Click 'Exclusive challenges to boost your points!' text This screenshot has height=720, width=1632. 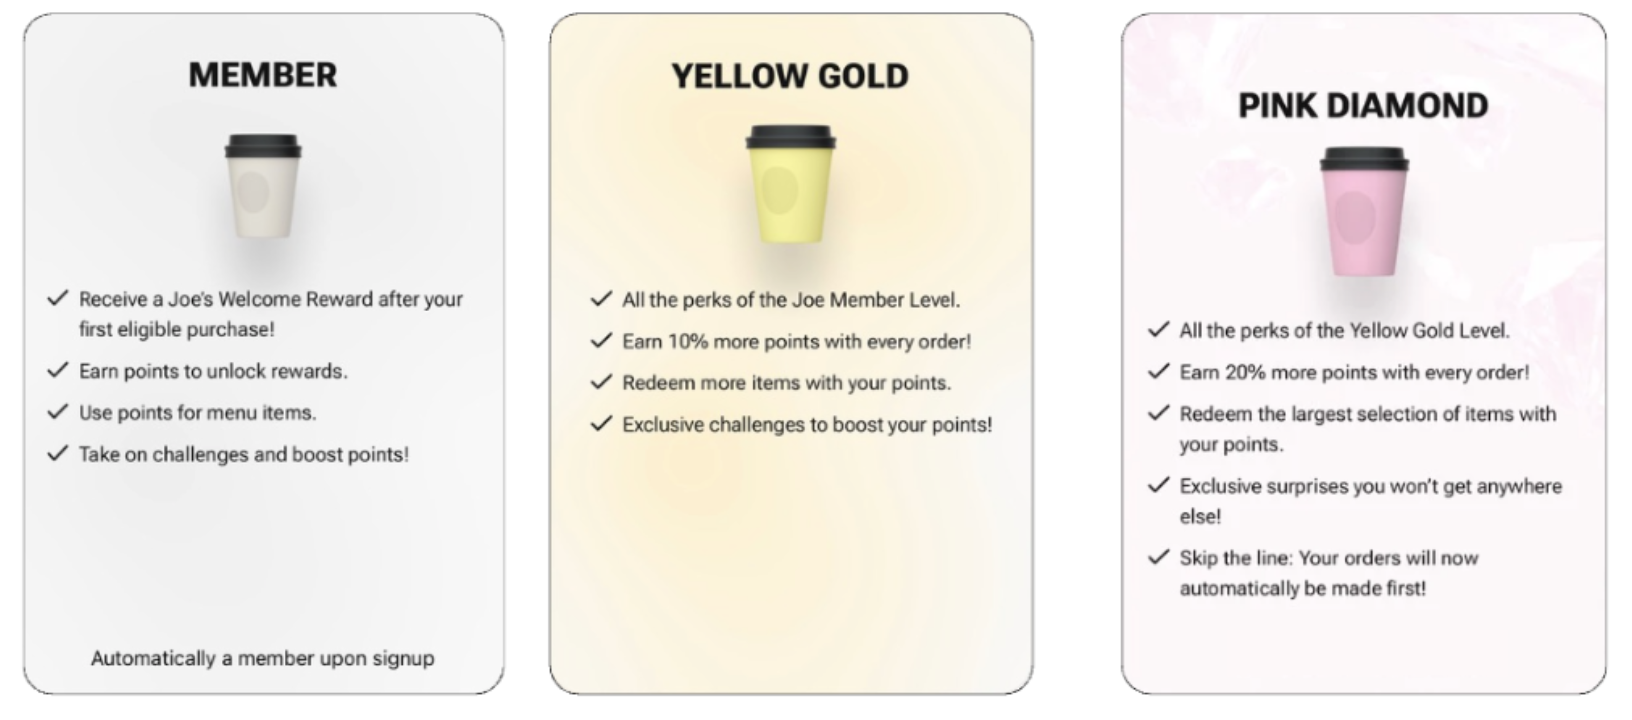point(807,425)
